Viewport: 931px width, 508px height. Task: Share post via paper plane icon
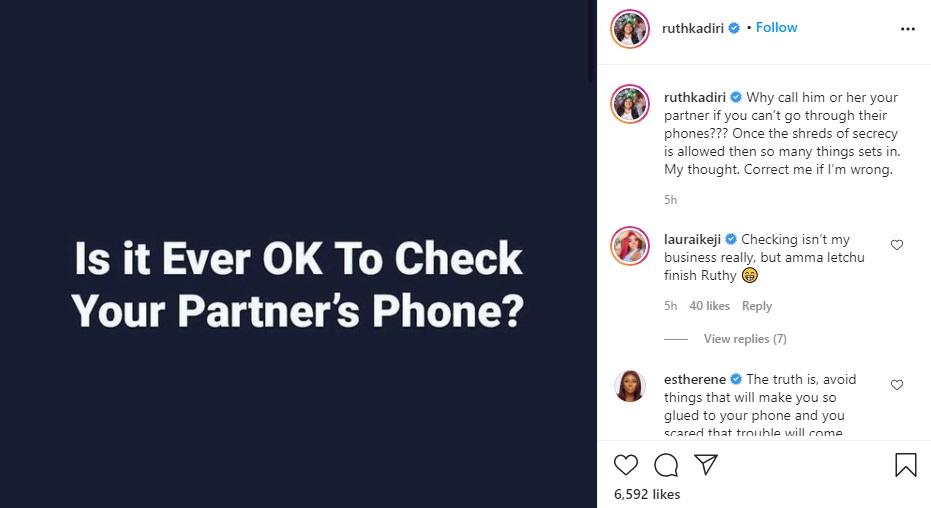coord(706,464)
